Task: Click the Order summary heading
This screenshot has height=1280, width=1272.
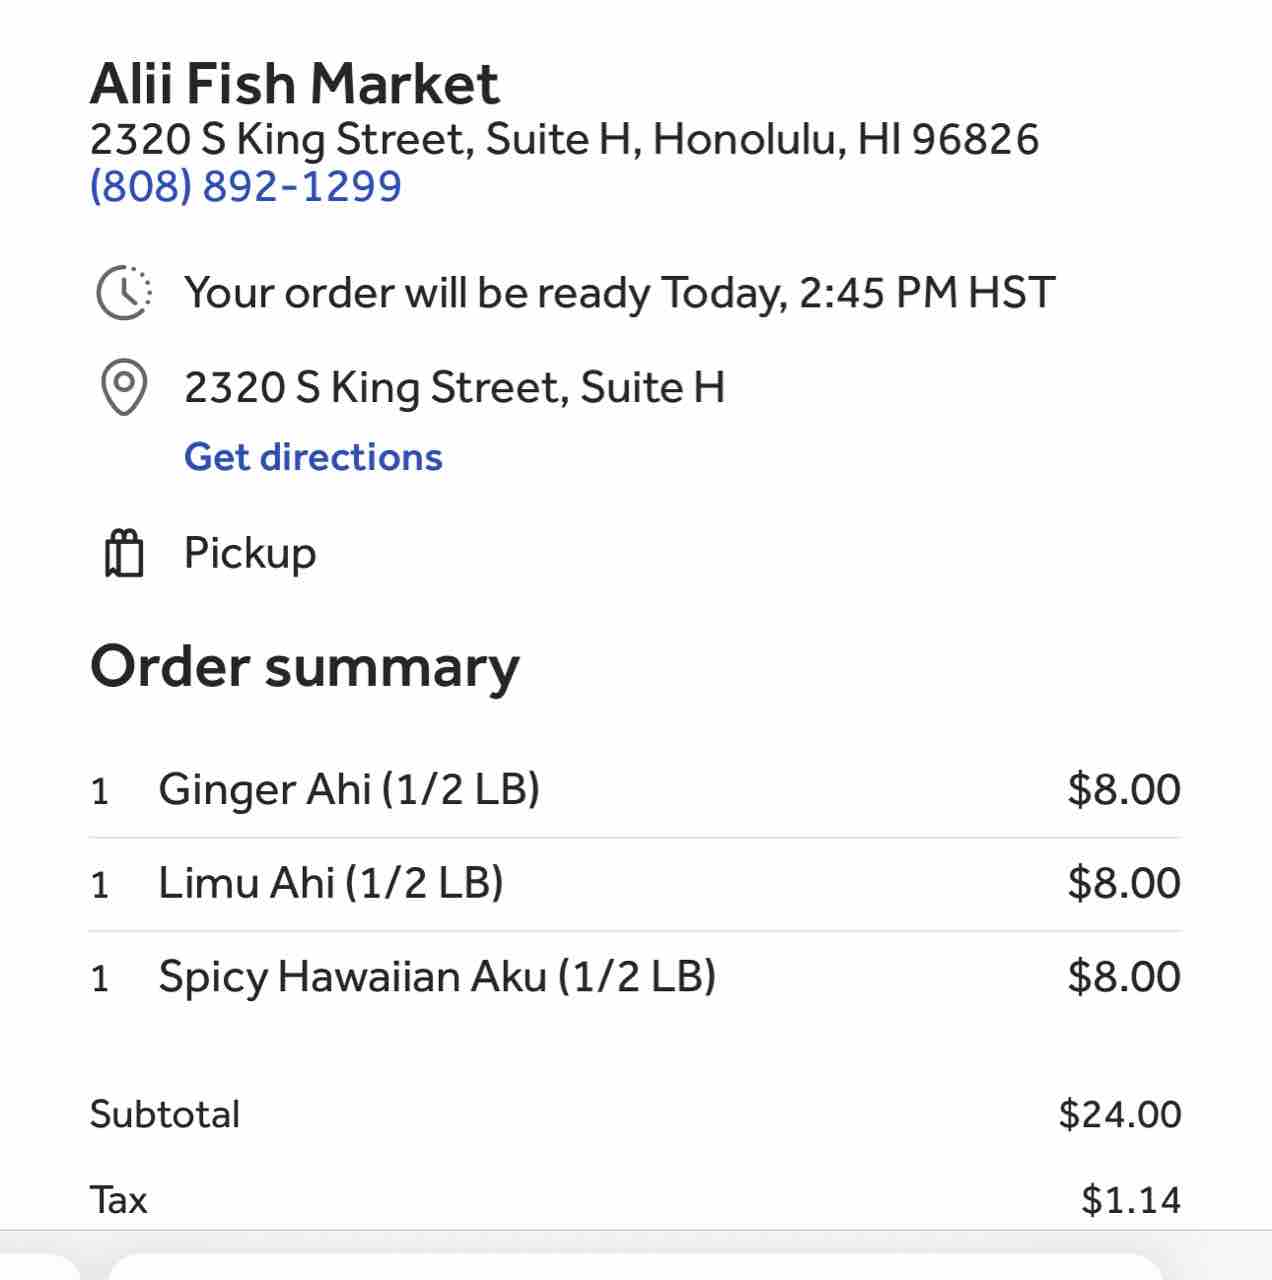Action: coord(305,667)
